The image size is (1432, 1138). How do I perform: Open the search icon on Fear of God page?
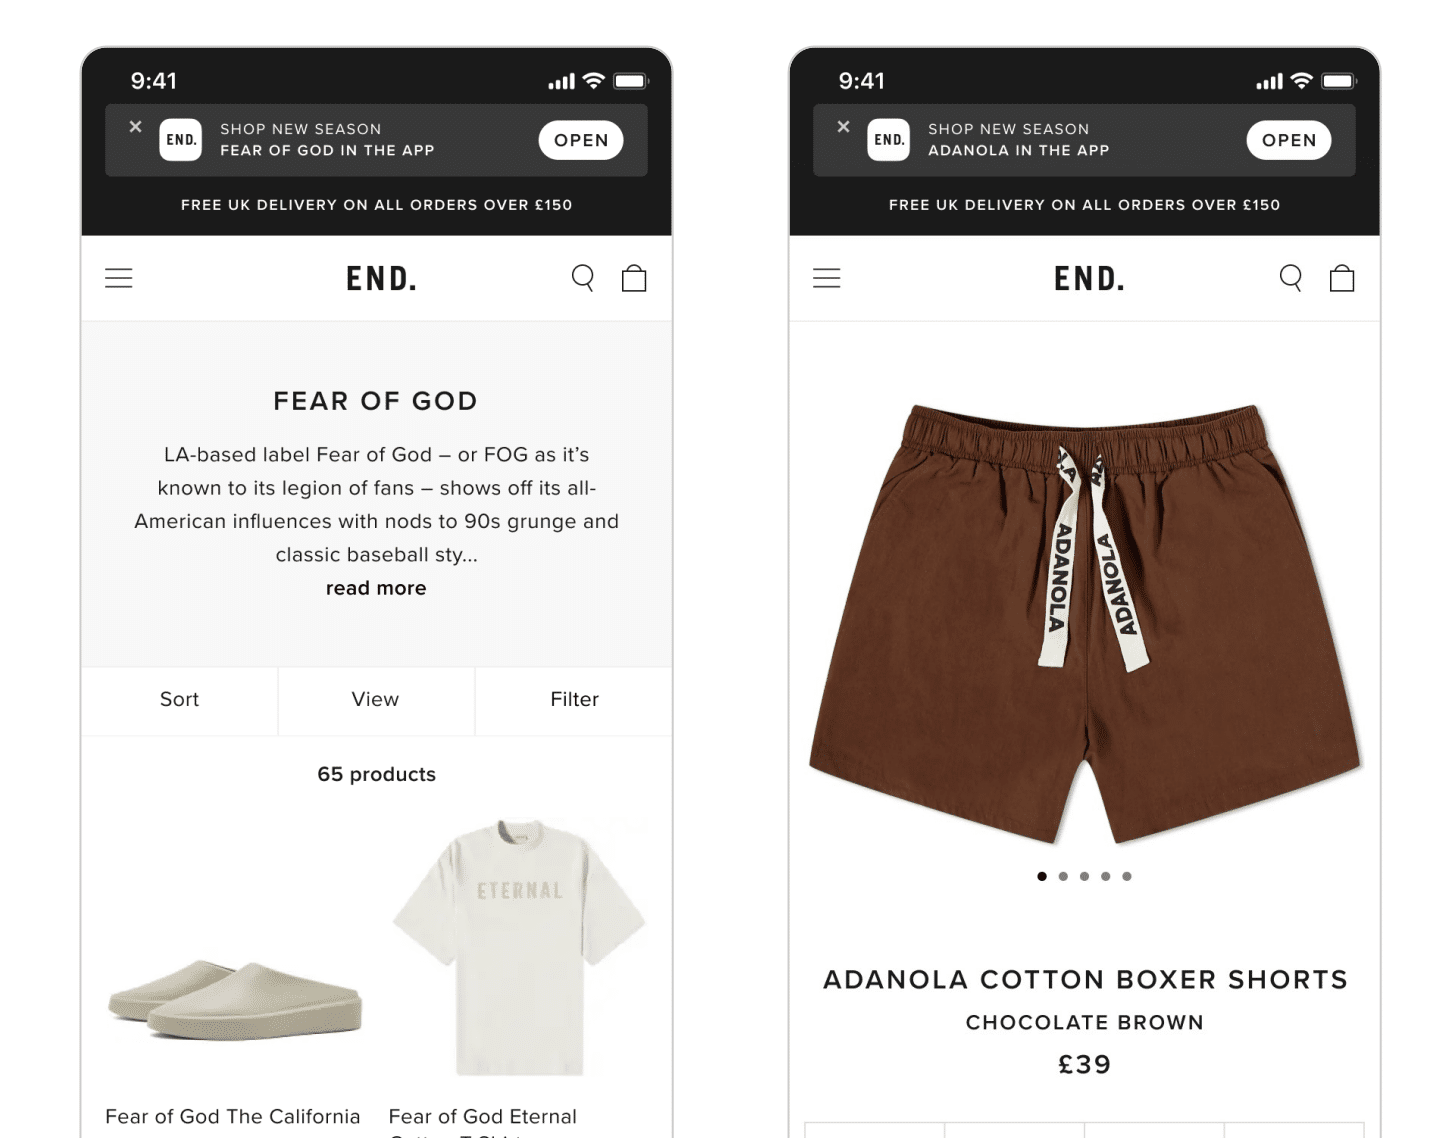click(x=583, y=278)
